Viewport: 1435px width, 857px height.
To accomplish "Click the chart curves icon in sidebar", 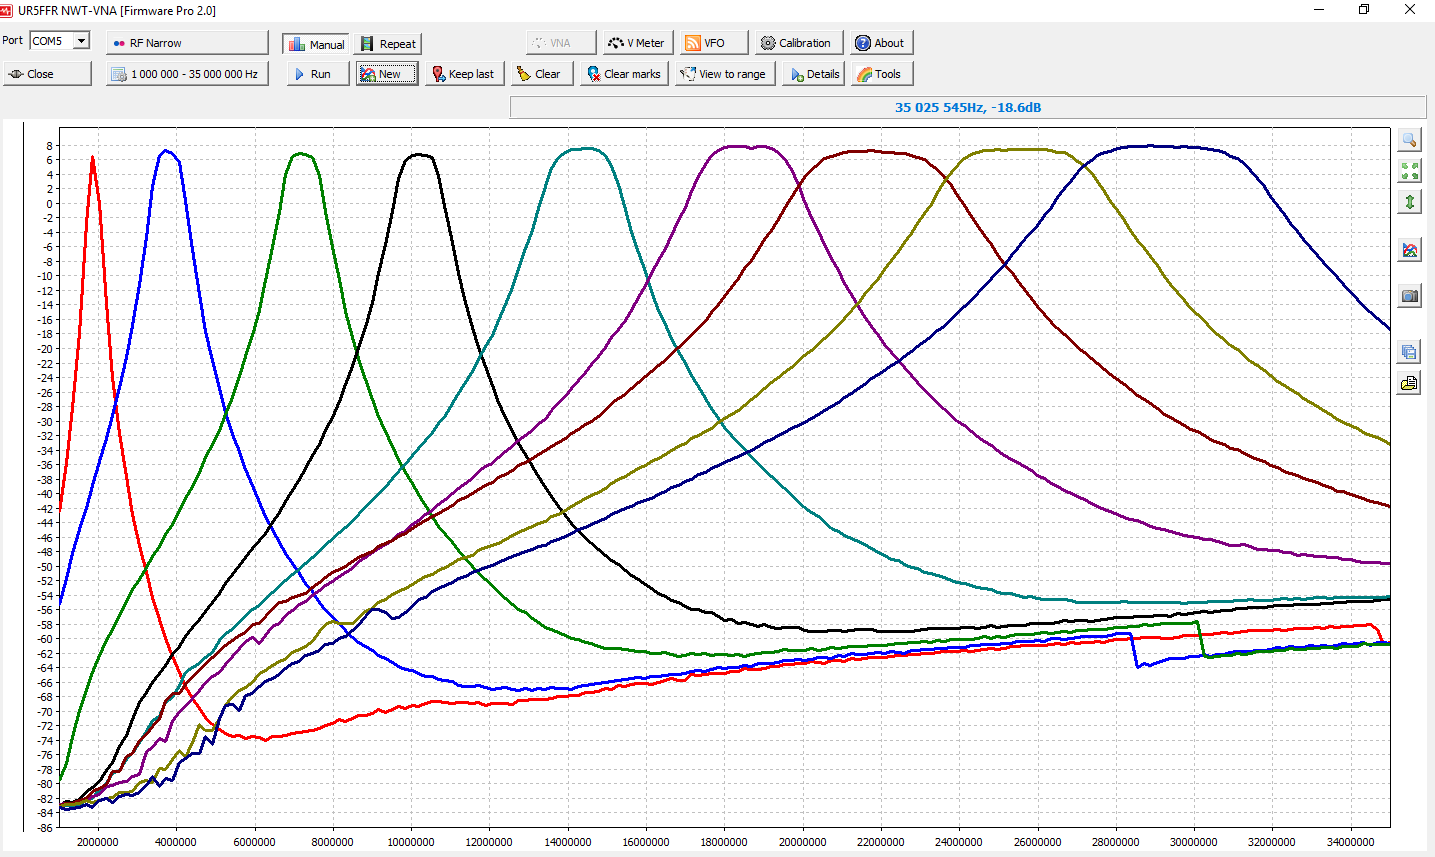I will [x=1409, y=250].
